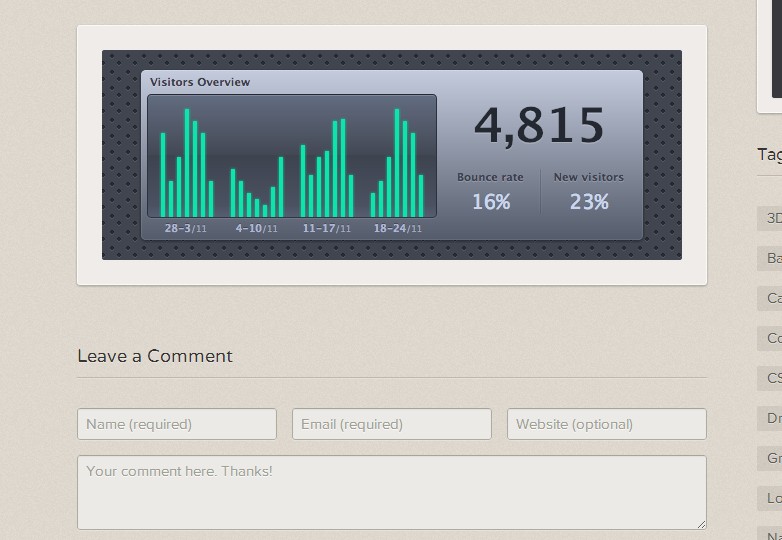The height and width of the screenshot is (540, 782).
Task: Click the Bounce rate 16% stat
Action: pos(490,191)
